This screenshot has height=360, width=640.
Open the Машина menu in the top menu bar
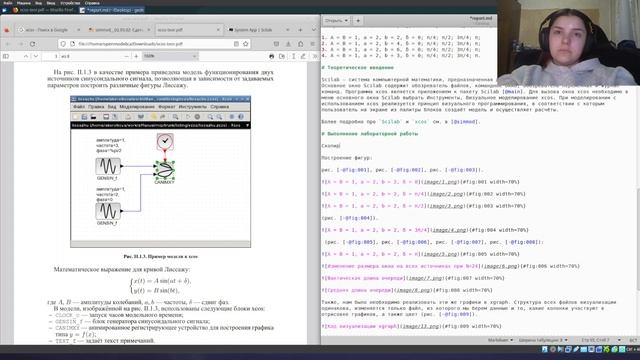[23, 3]
